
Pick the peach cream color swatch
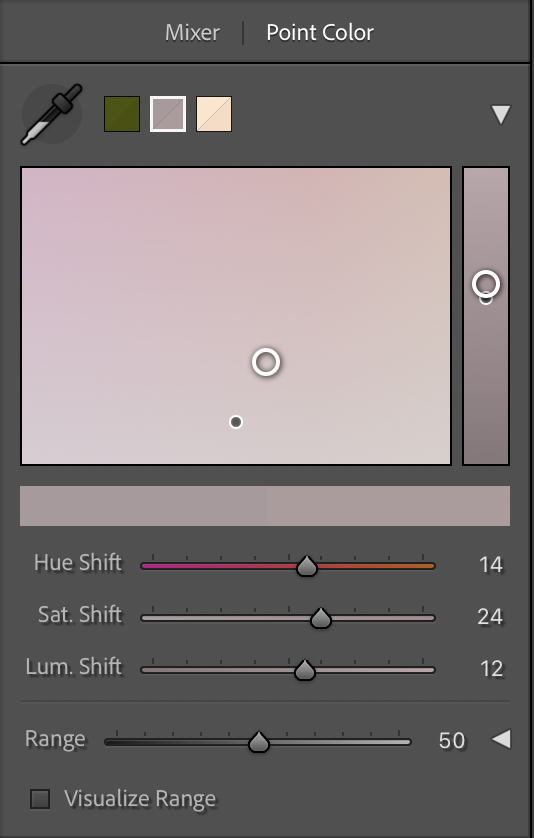coord(214,114)
